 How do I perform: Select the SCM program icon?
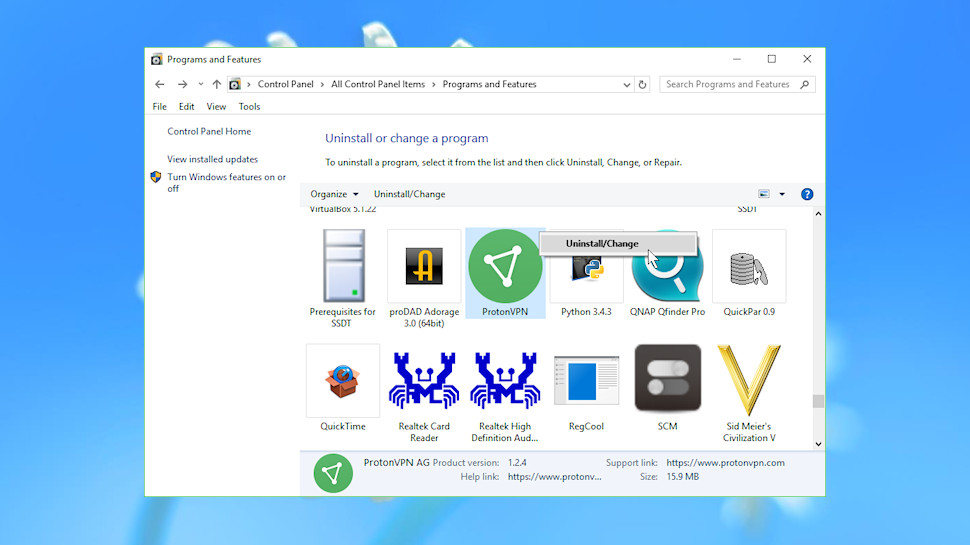tap(667, 378)
